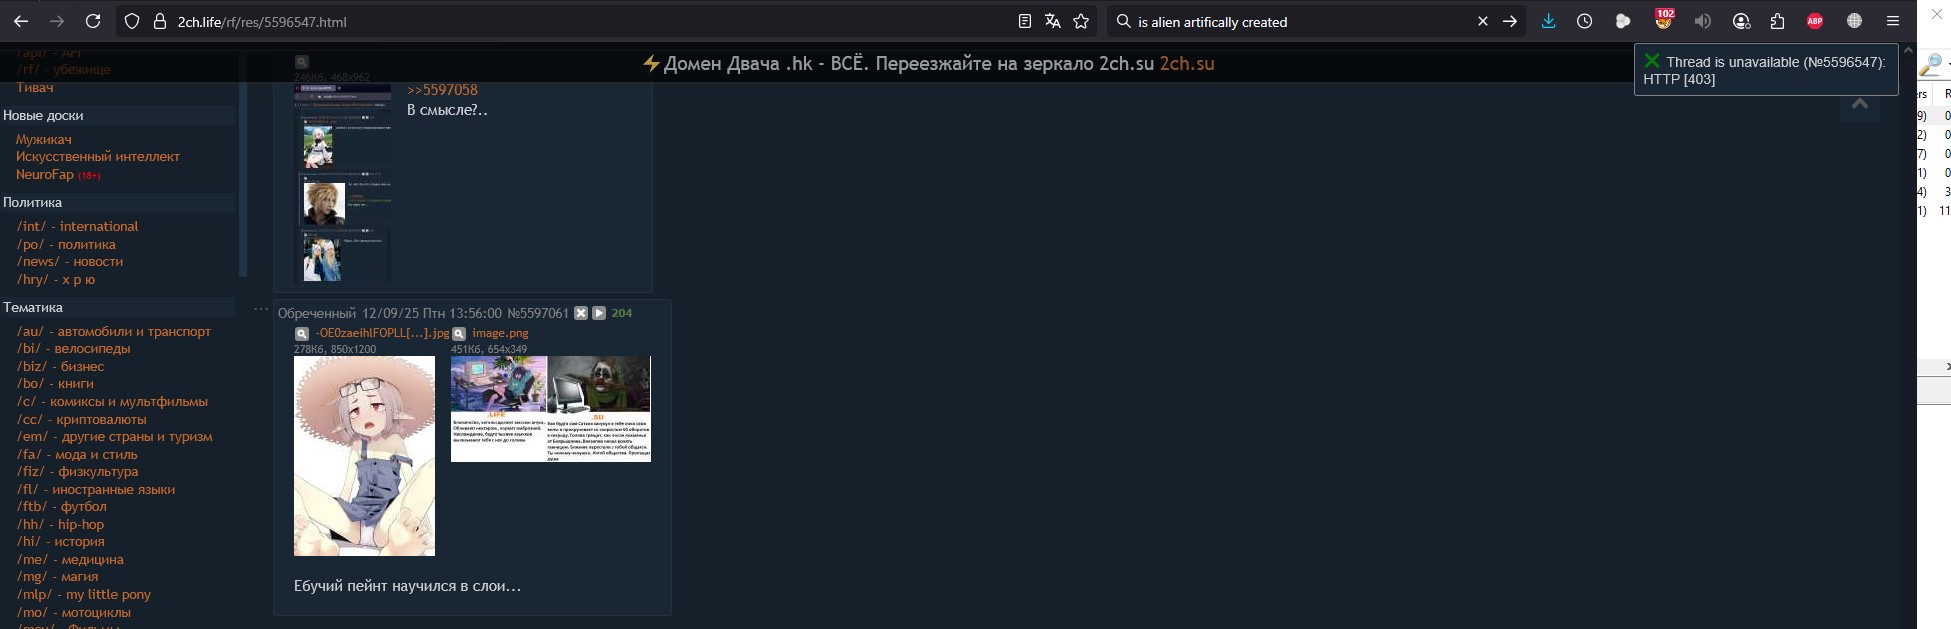
Task: Open file link -OE0zaeihlFOPLL[...].jpg
Action: coord(382,333)
